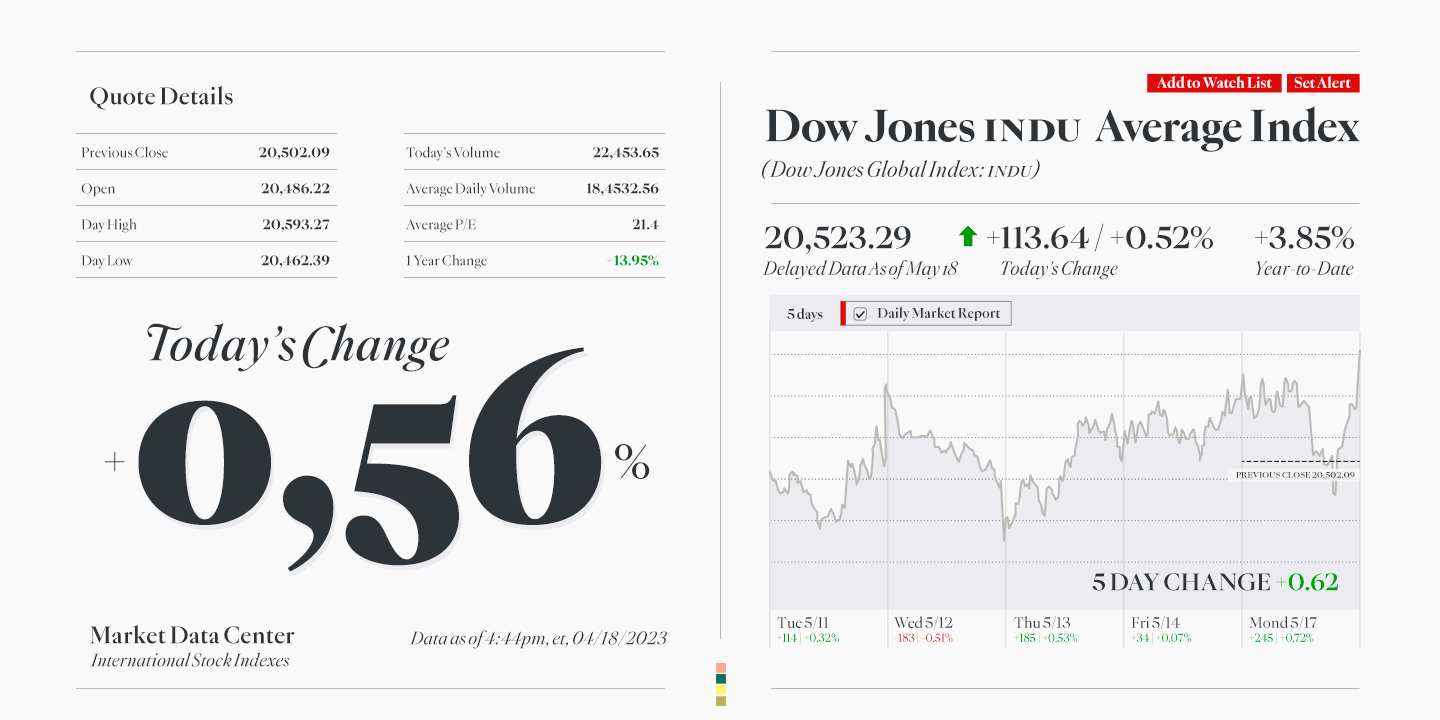Image resolution: width=1440 pixels, height=720 pixels.
Task: Click the Year-to-Date label
Action: (1304, 269)
